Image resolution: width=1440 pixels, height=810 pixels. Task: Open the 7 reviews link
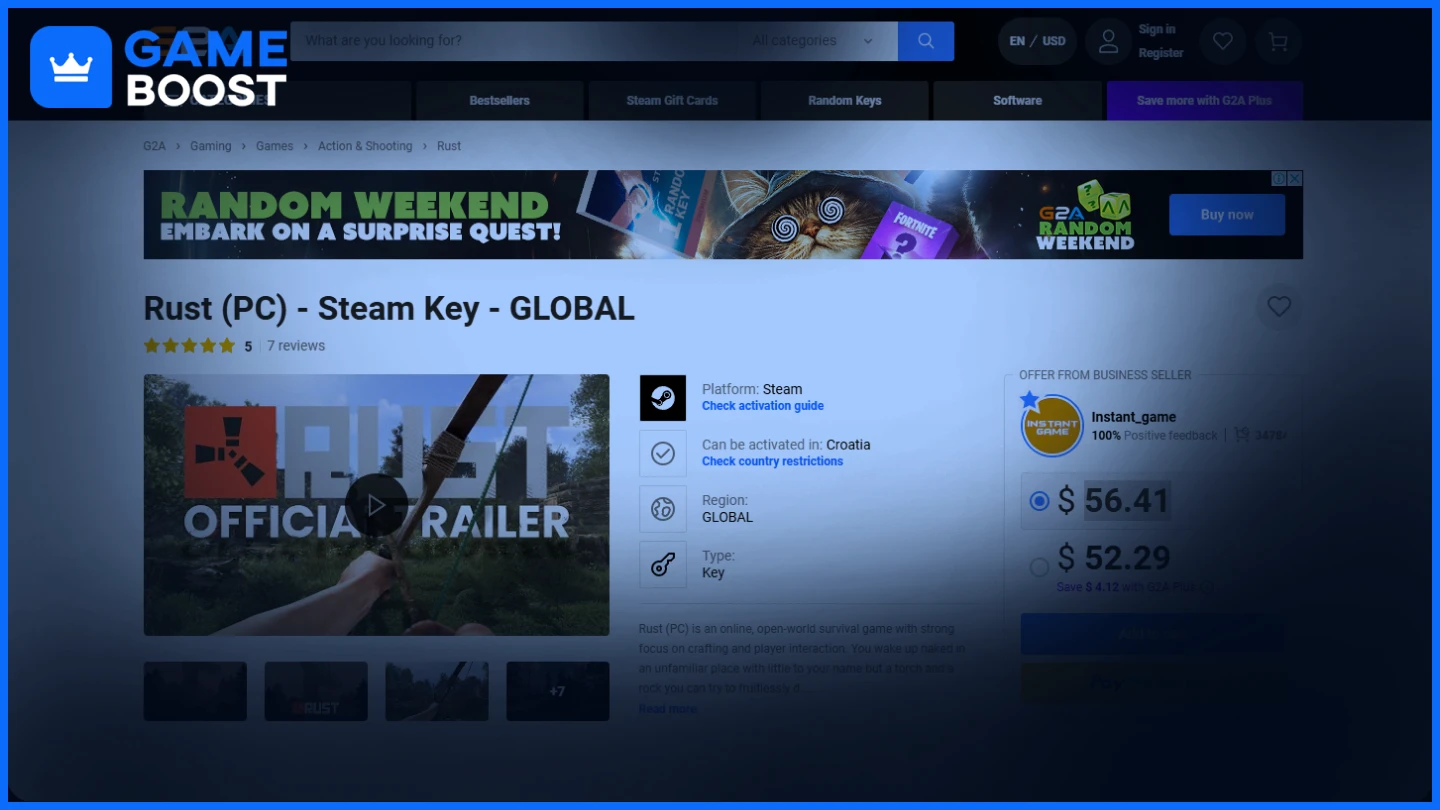click(296, 346)
